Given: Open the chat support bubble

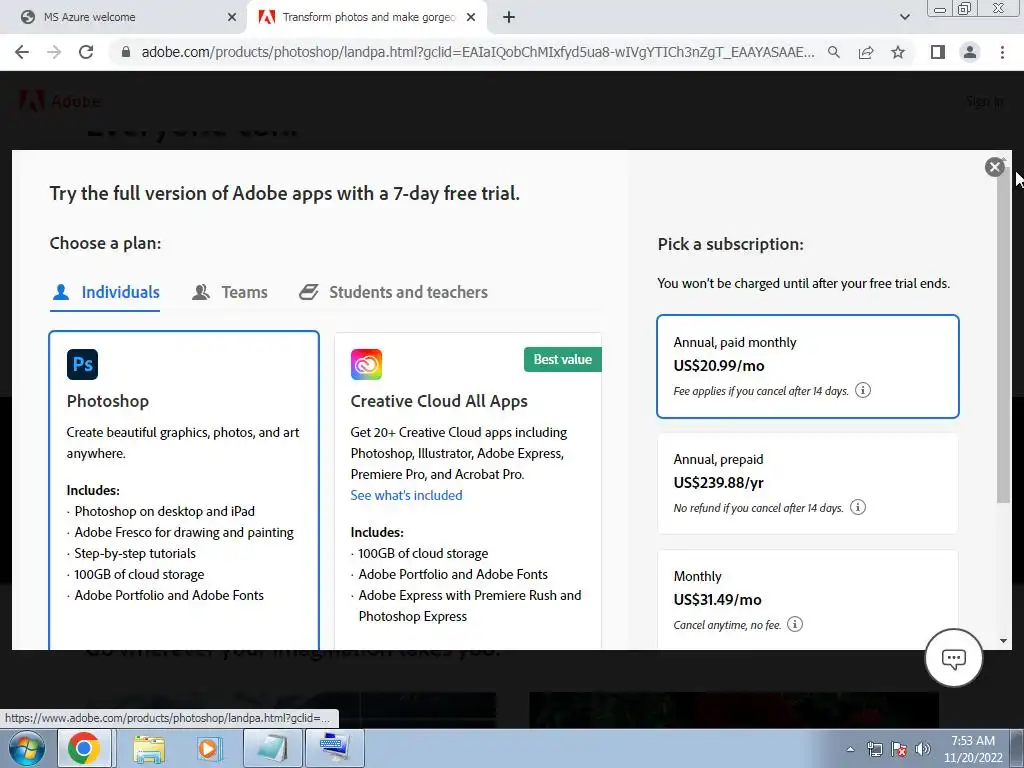Looking at the screenshot, I should click(953, 658).
